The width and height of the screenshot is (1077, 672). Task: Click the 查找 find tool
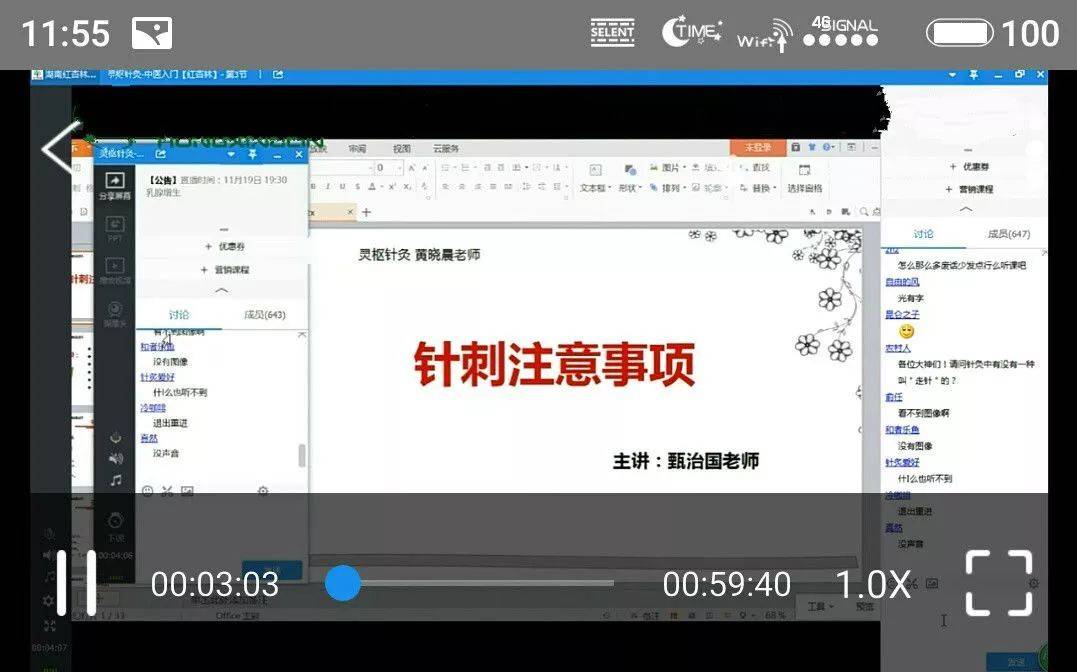[755, 168]
